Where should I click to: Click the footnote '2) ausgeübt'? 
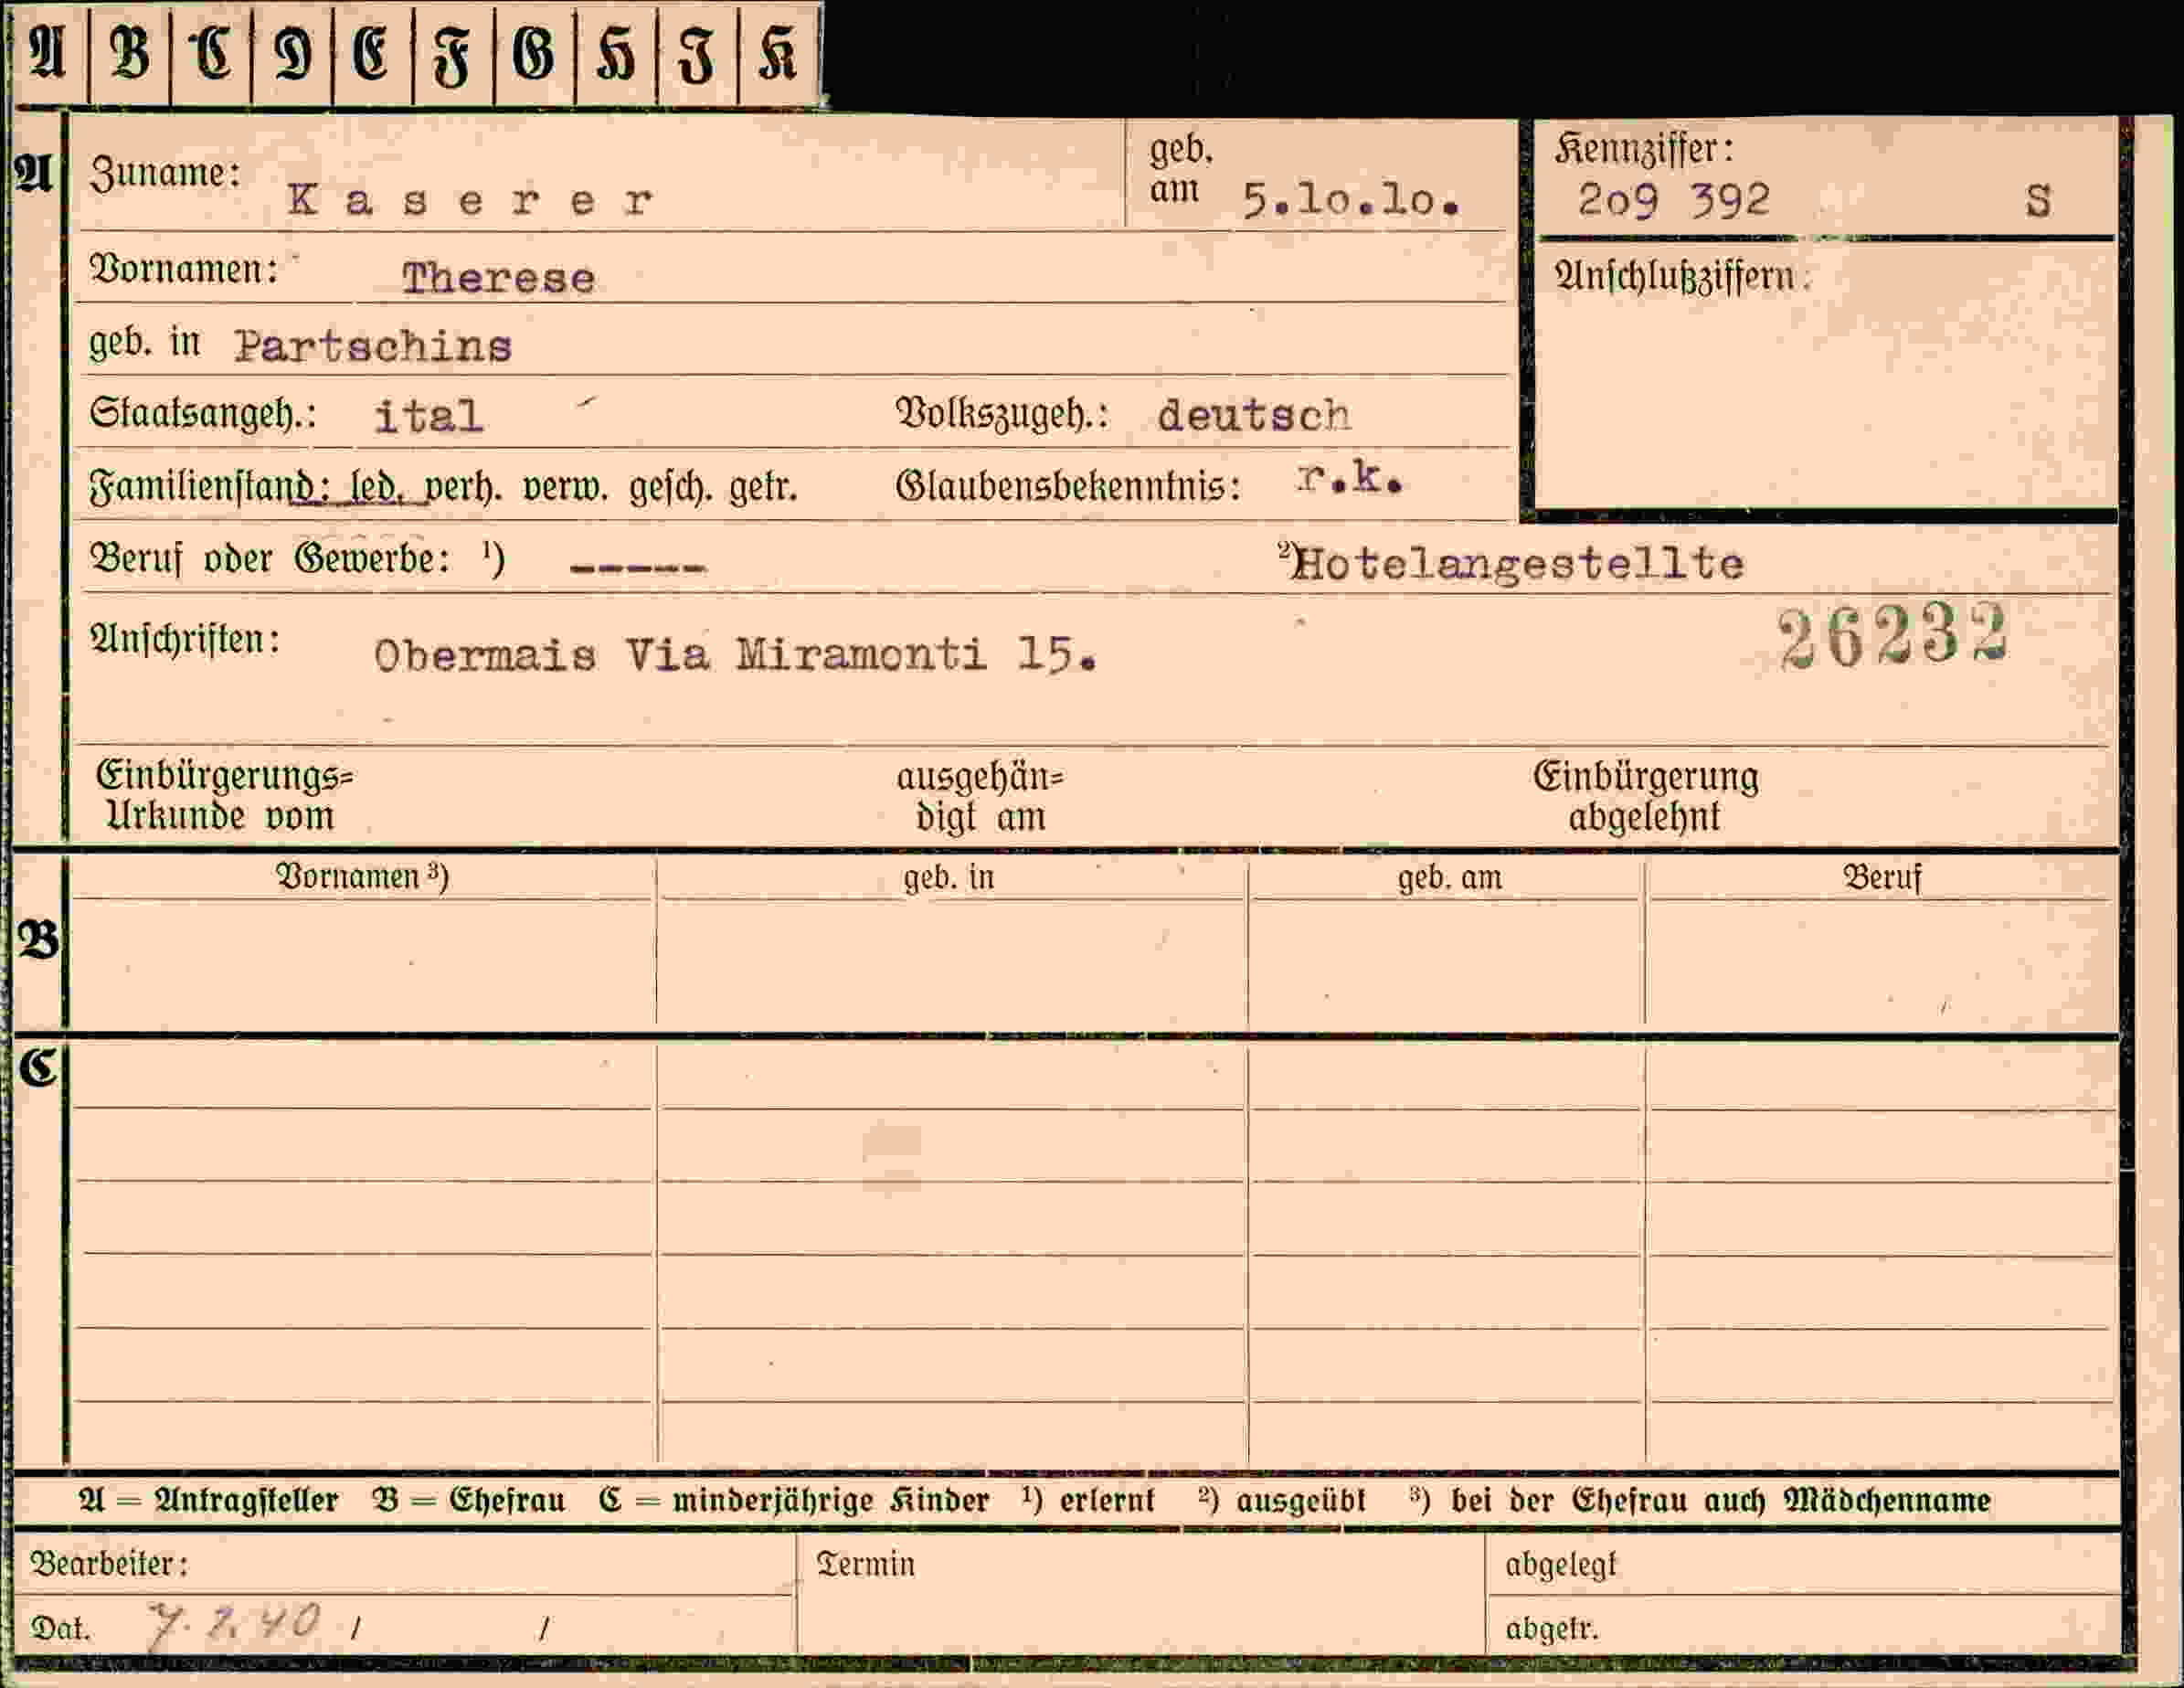tap(1281, 1500)
